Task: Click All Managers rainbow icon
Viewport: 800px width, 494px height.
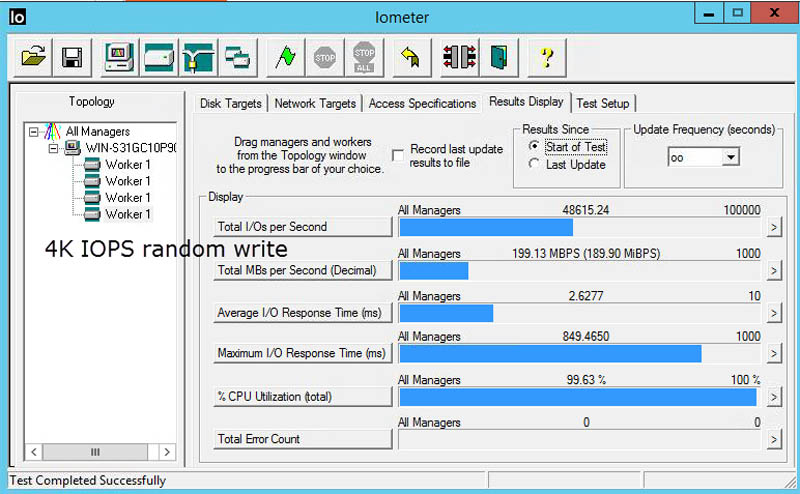Action: 52,131
